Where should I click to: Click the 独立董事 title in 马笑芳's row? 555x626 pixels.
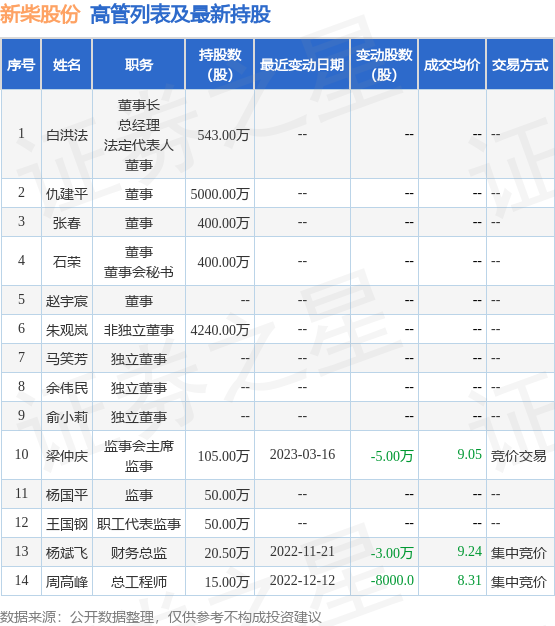tap(139, 359)
